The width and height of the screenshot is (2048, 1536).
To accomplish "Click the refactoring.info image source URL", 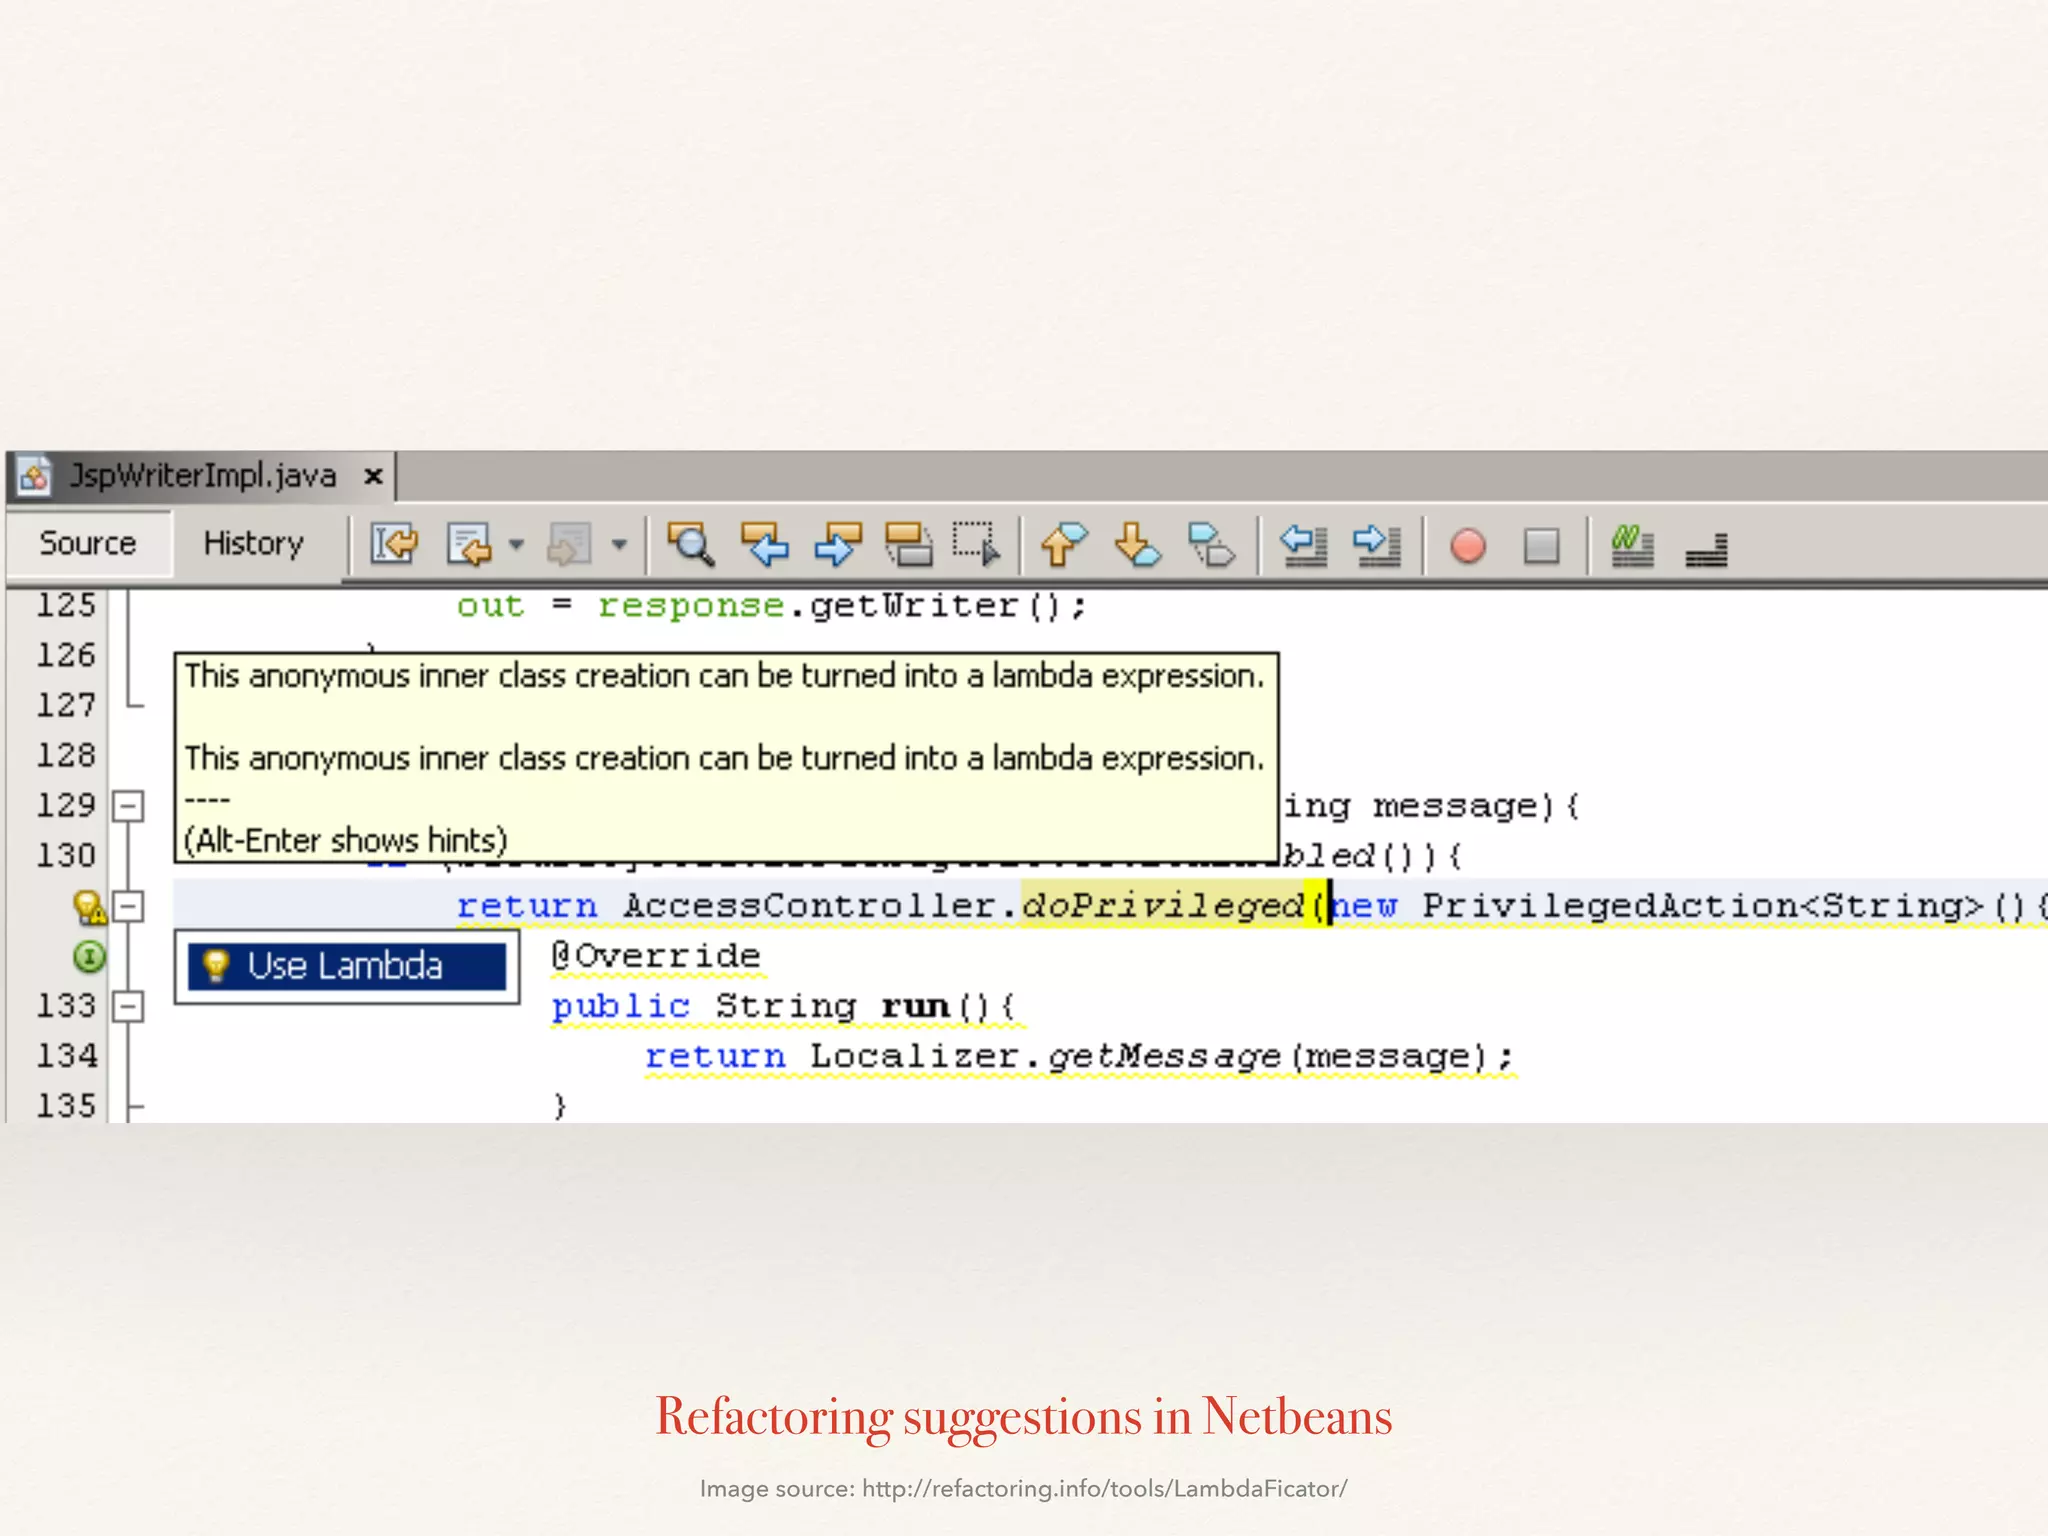I will [x=1104, y=1489].
